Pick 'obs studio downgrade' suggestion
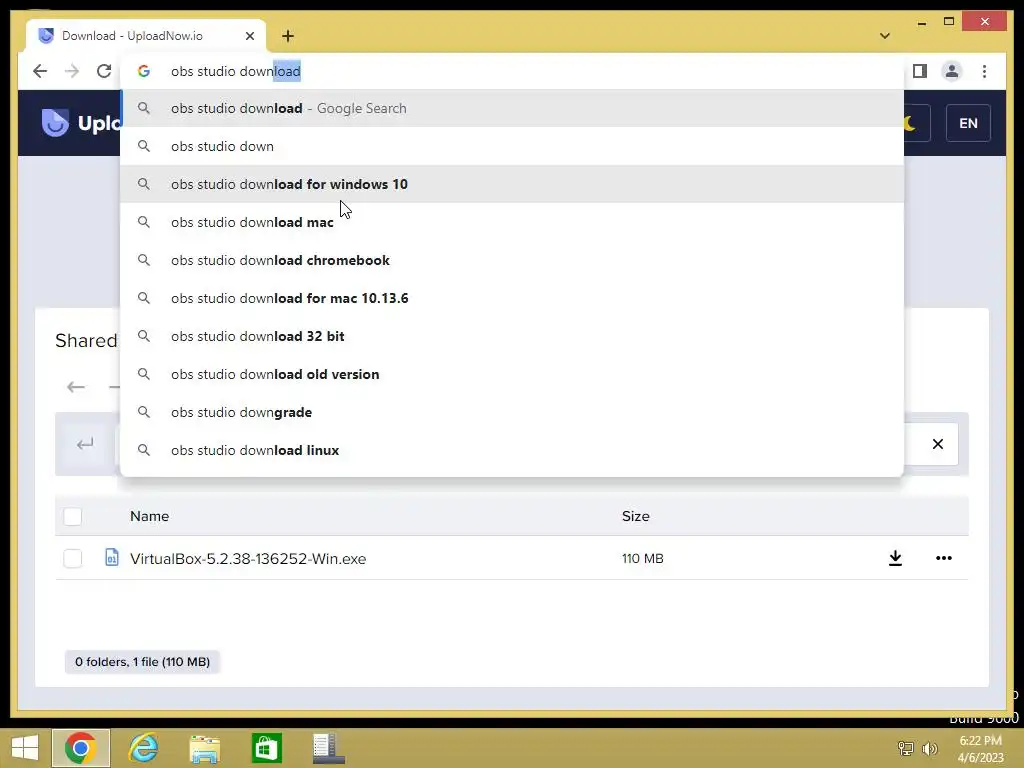The height and width of the screenshot is (768, 1024). 512,412
